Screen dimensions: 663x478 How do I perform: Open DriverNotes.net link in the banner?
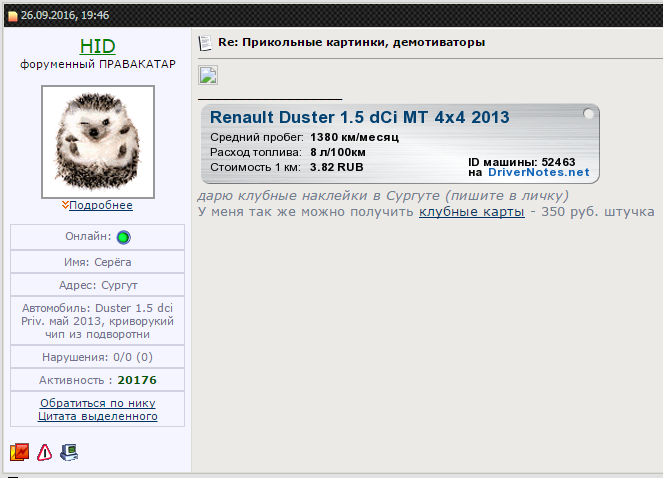(x=539, y=172)
